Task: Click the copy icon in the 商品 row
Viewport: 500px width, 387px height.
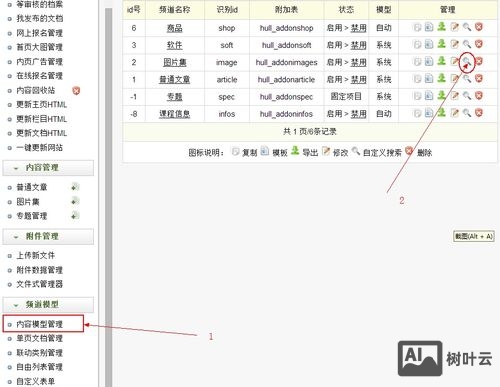Action: (x=417, y=27)
